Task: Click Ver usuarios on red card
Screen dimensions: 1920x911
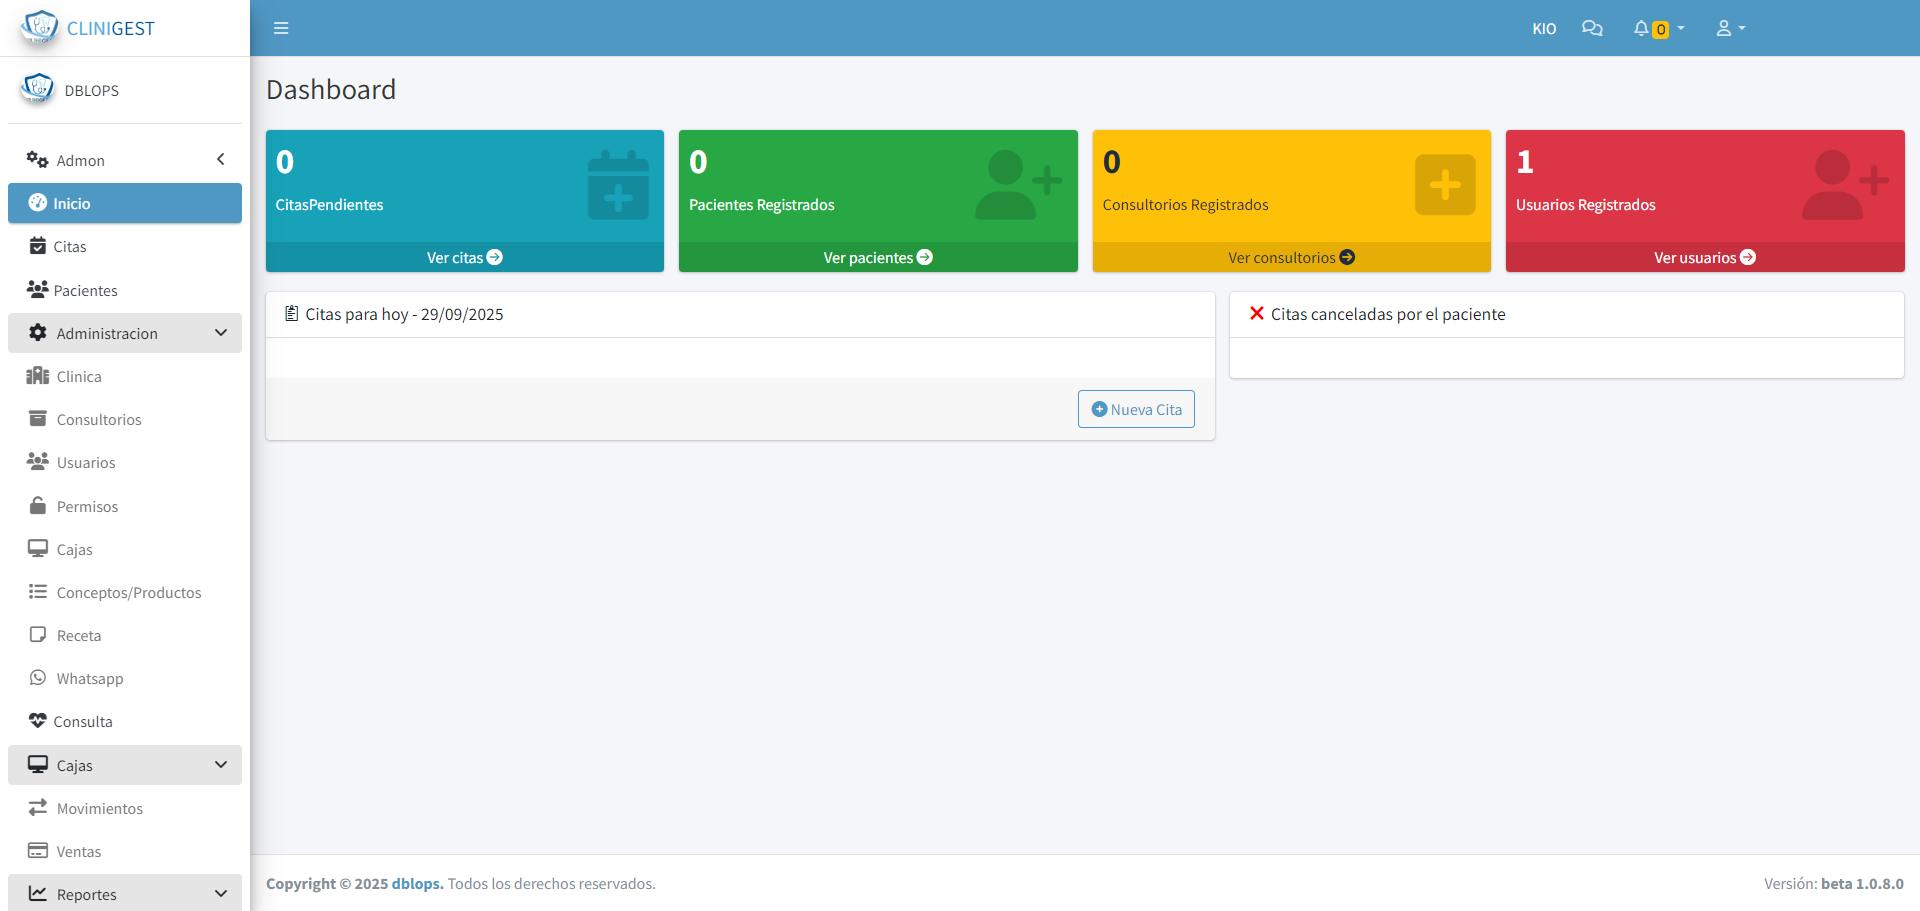Action: 1704,258
